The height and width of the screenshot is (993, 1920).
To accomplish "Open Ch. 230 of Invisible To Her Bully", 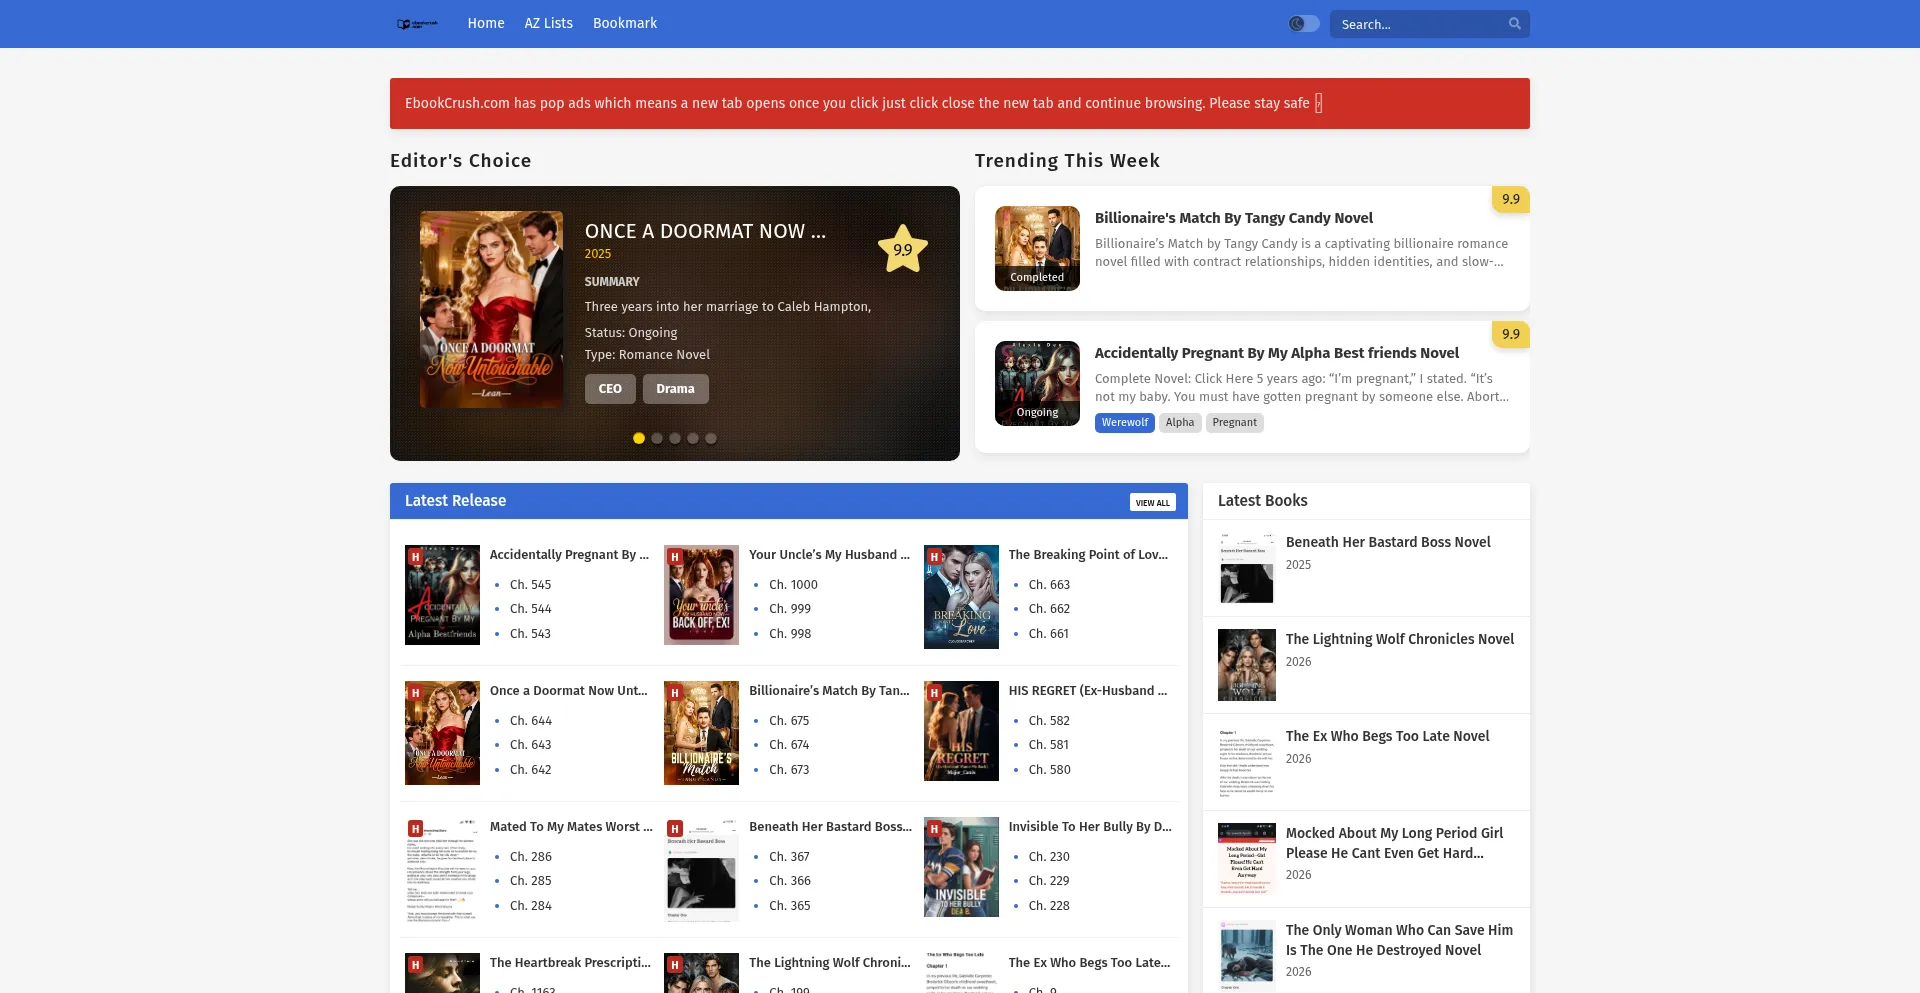I will coord(1049,857).
